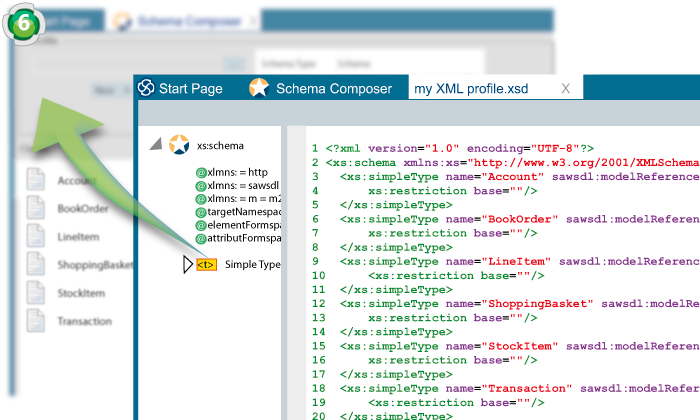The height and width of the screenshot is (420, 700).
Task: Click the Simple Type <t> icon
Action: click(x=206, y=265)
